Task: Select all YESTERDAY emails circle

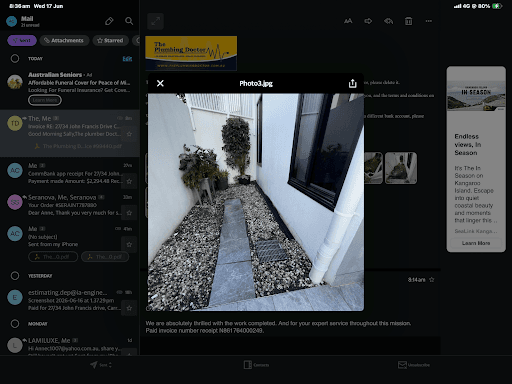Action: (15, 276)
